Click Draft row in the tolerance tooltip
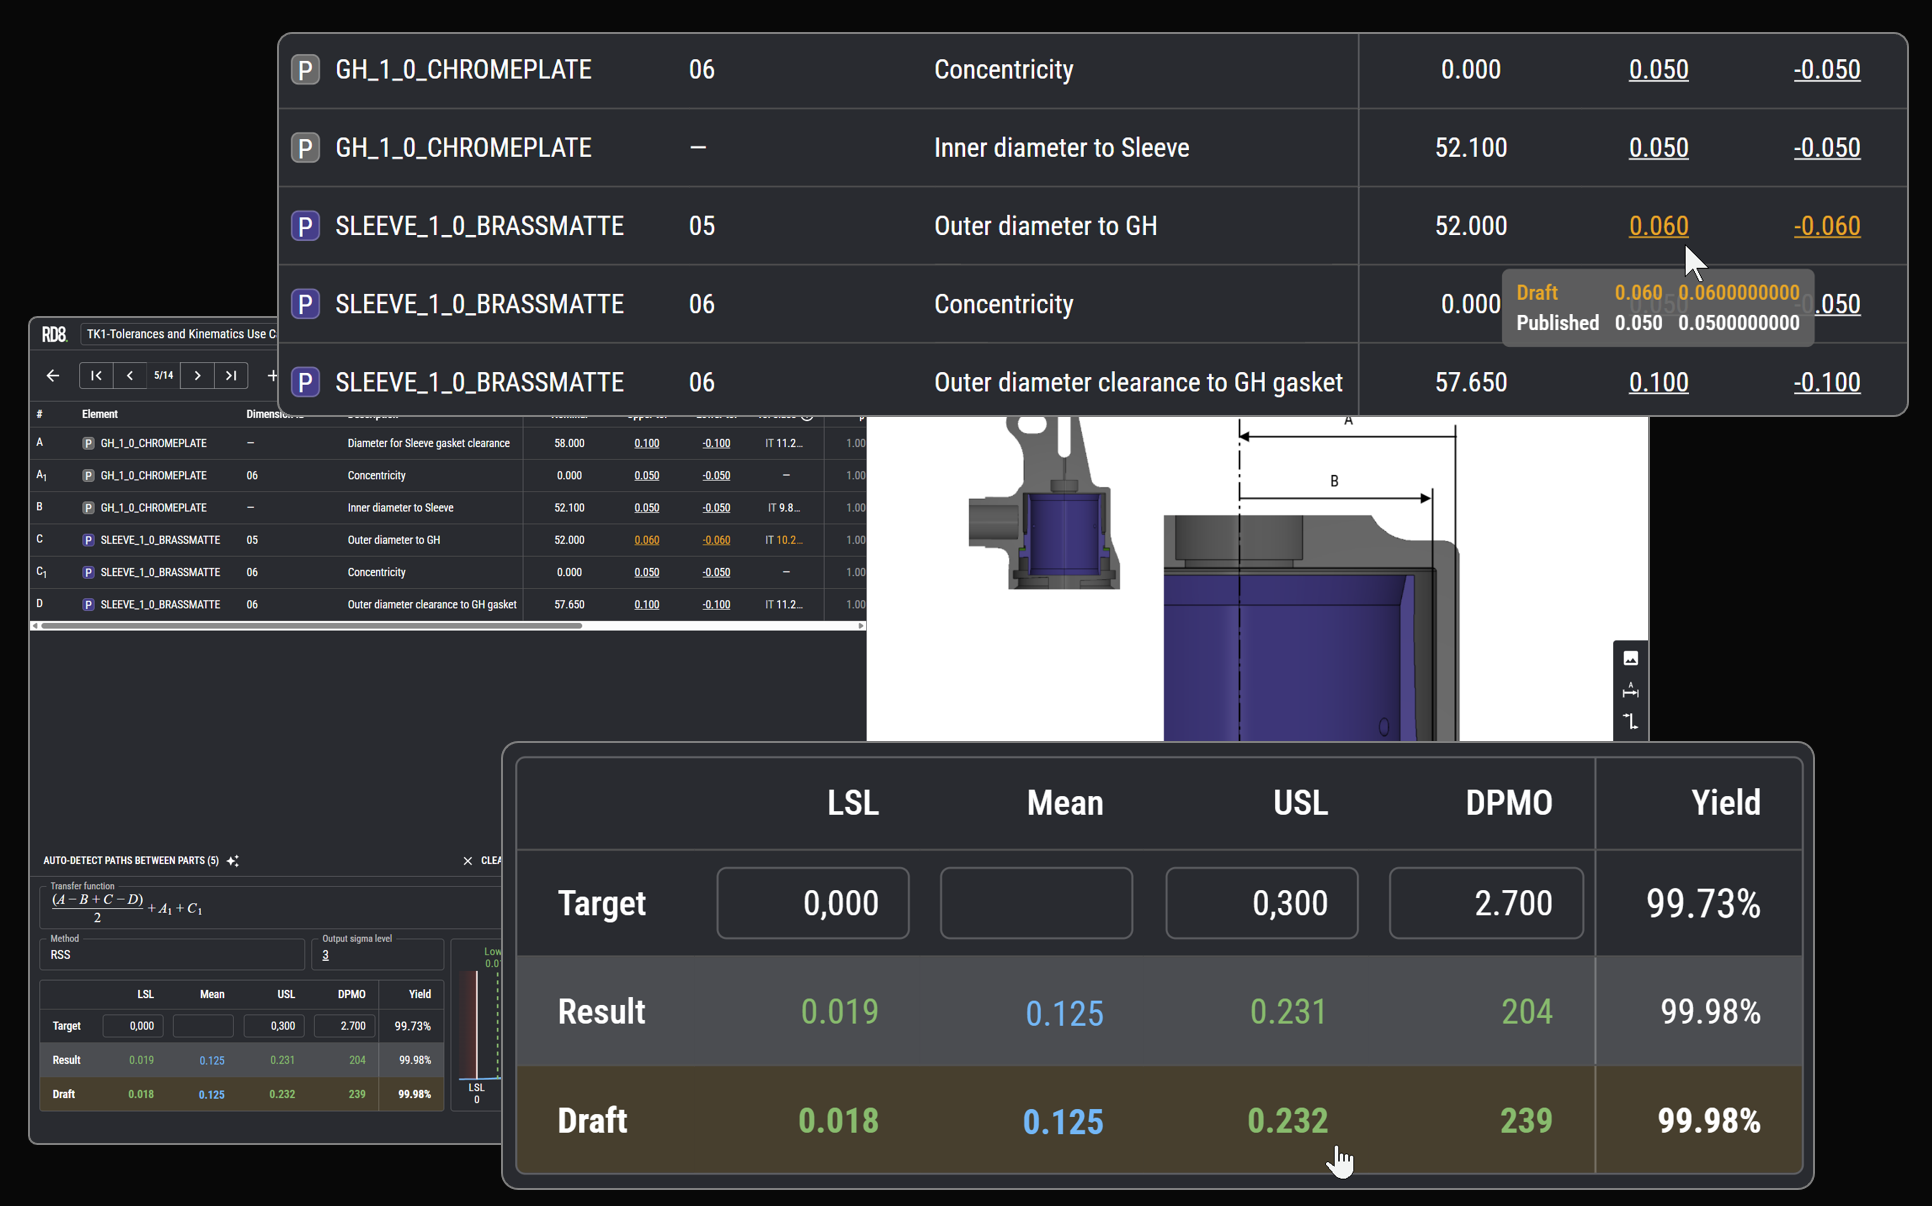This screenshot has width=1932, height=1206. [x=1657, y=293]
